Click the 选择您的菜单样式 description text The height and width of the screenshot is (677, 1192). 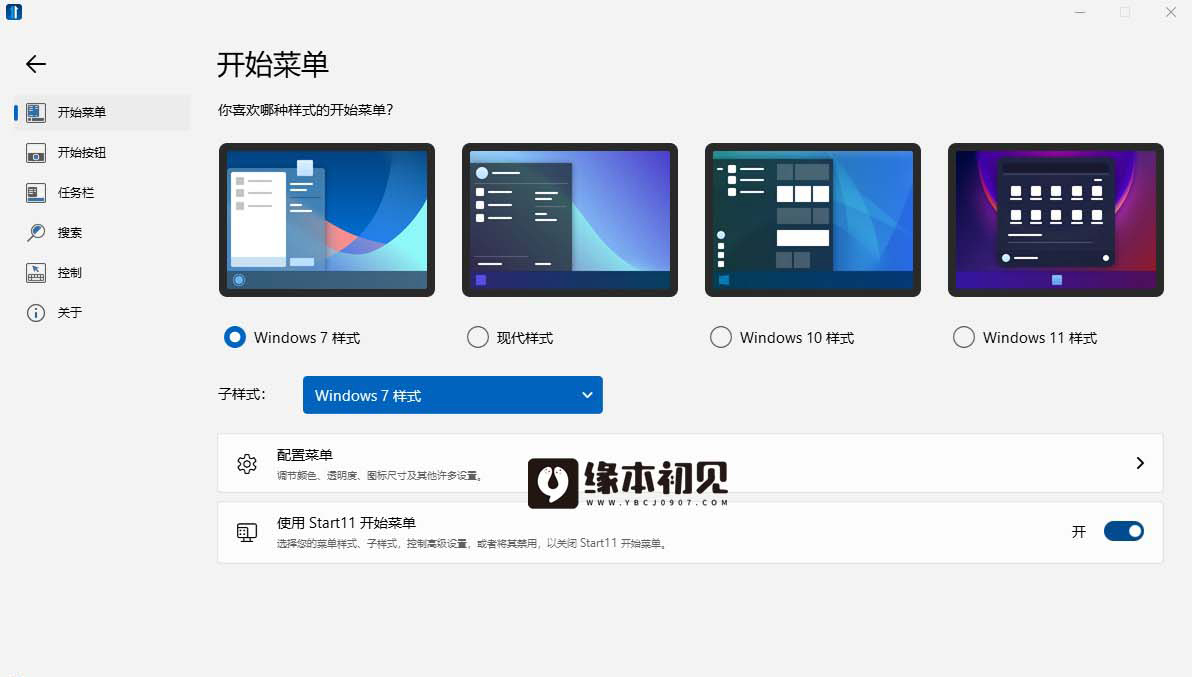(472, 543)
